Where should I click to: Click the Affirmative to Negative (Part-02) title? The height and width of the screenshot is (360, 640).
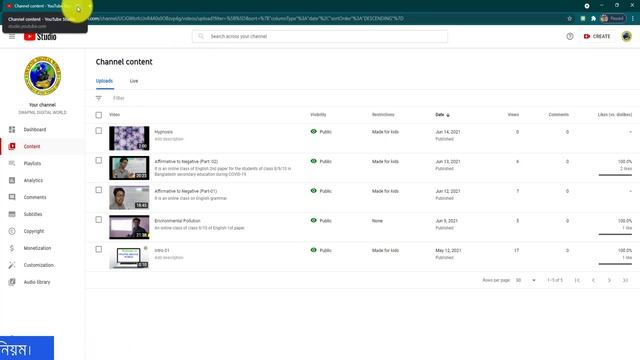186,161
